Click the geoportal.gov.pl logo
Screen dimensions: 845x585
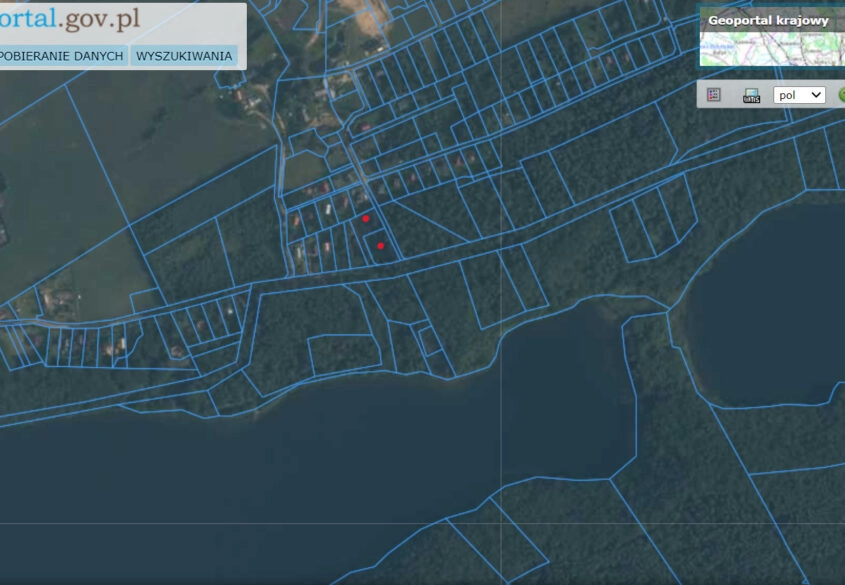69,19
